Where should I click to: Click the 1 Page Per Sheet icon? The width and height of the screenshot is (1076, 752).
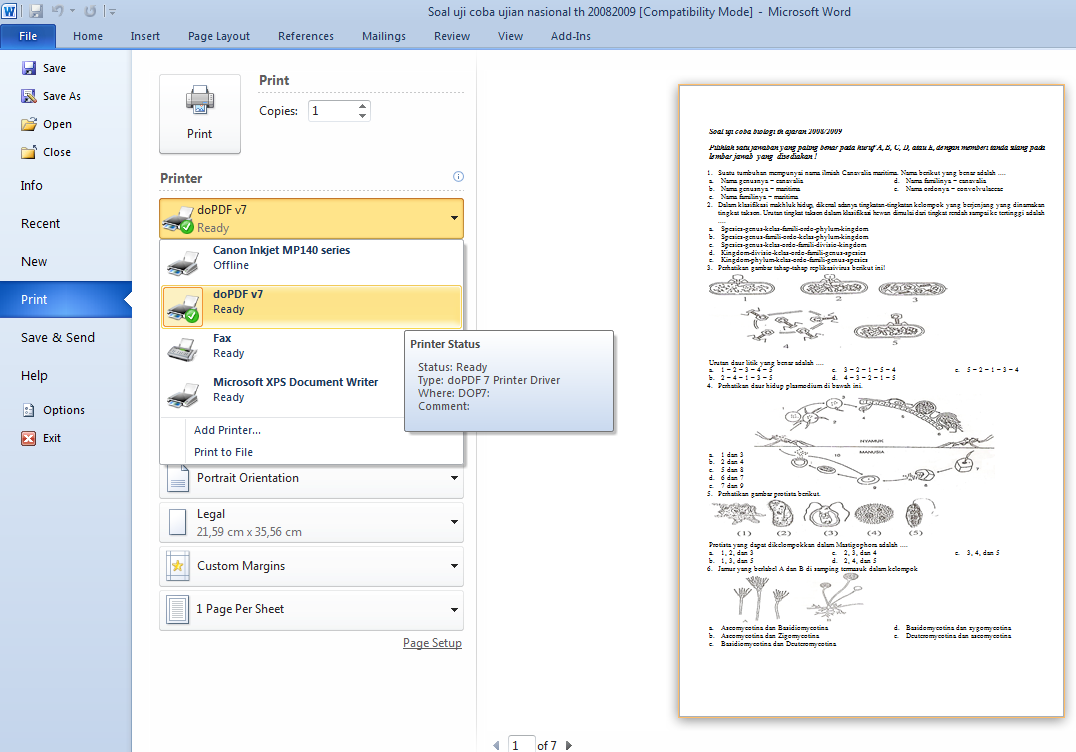click(178, 609)
